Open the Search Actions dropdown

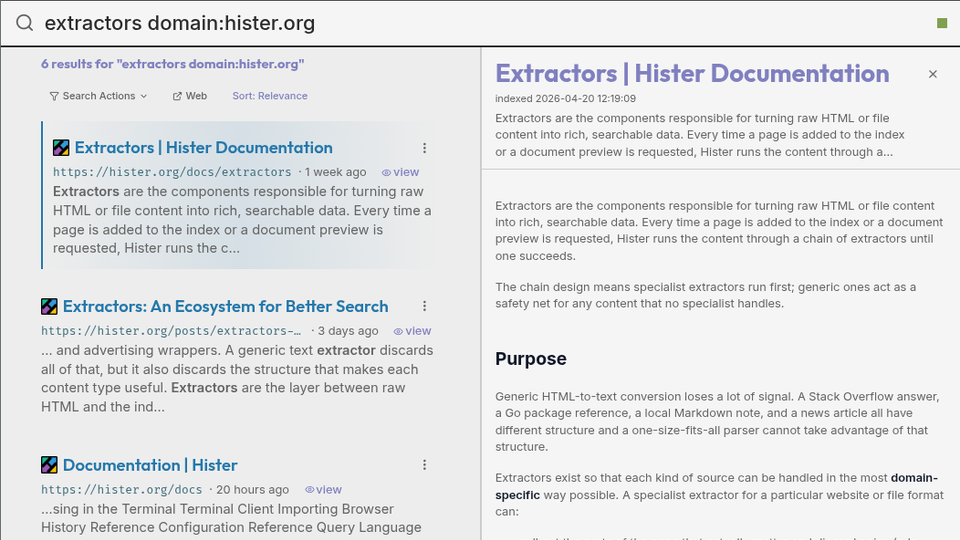99,96
